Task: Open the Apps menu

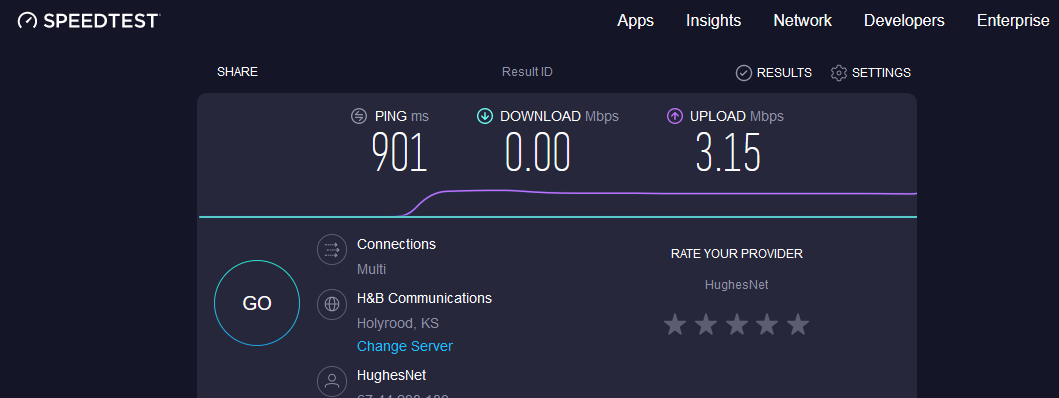Action: point(635,21)
